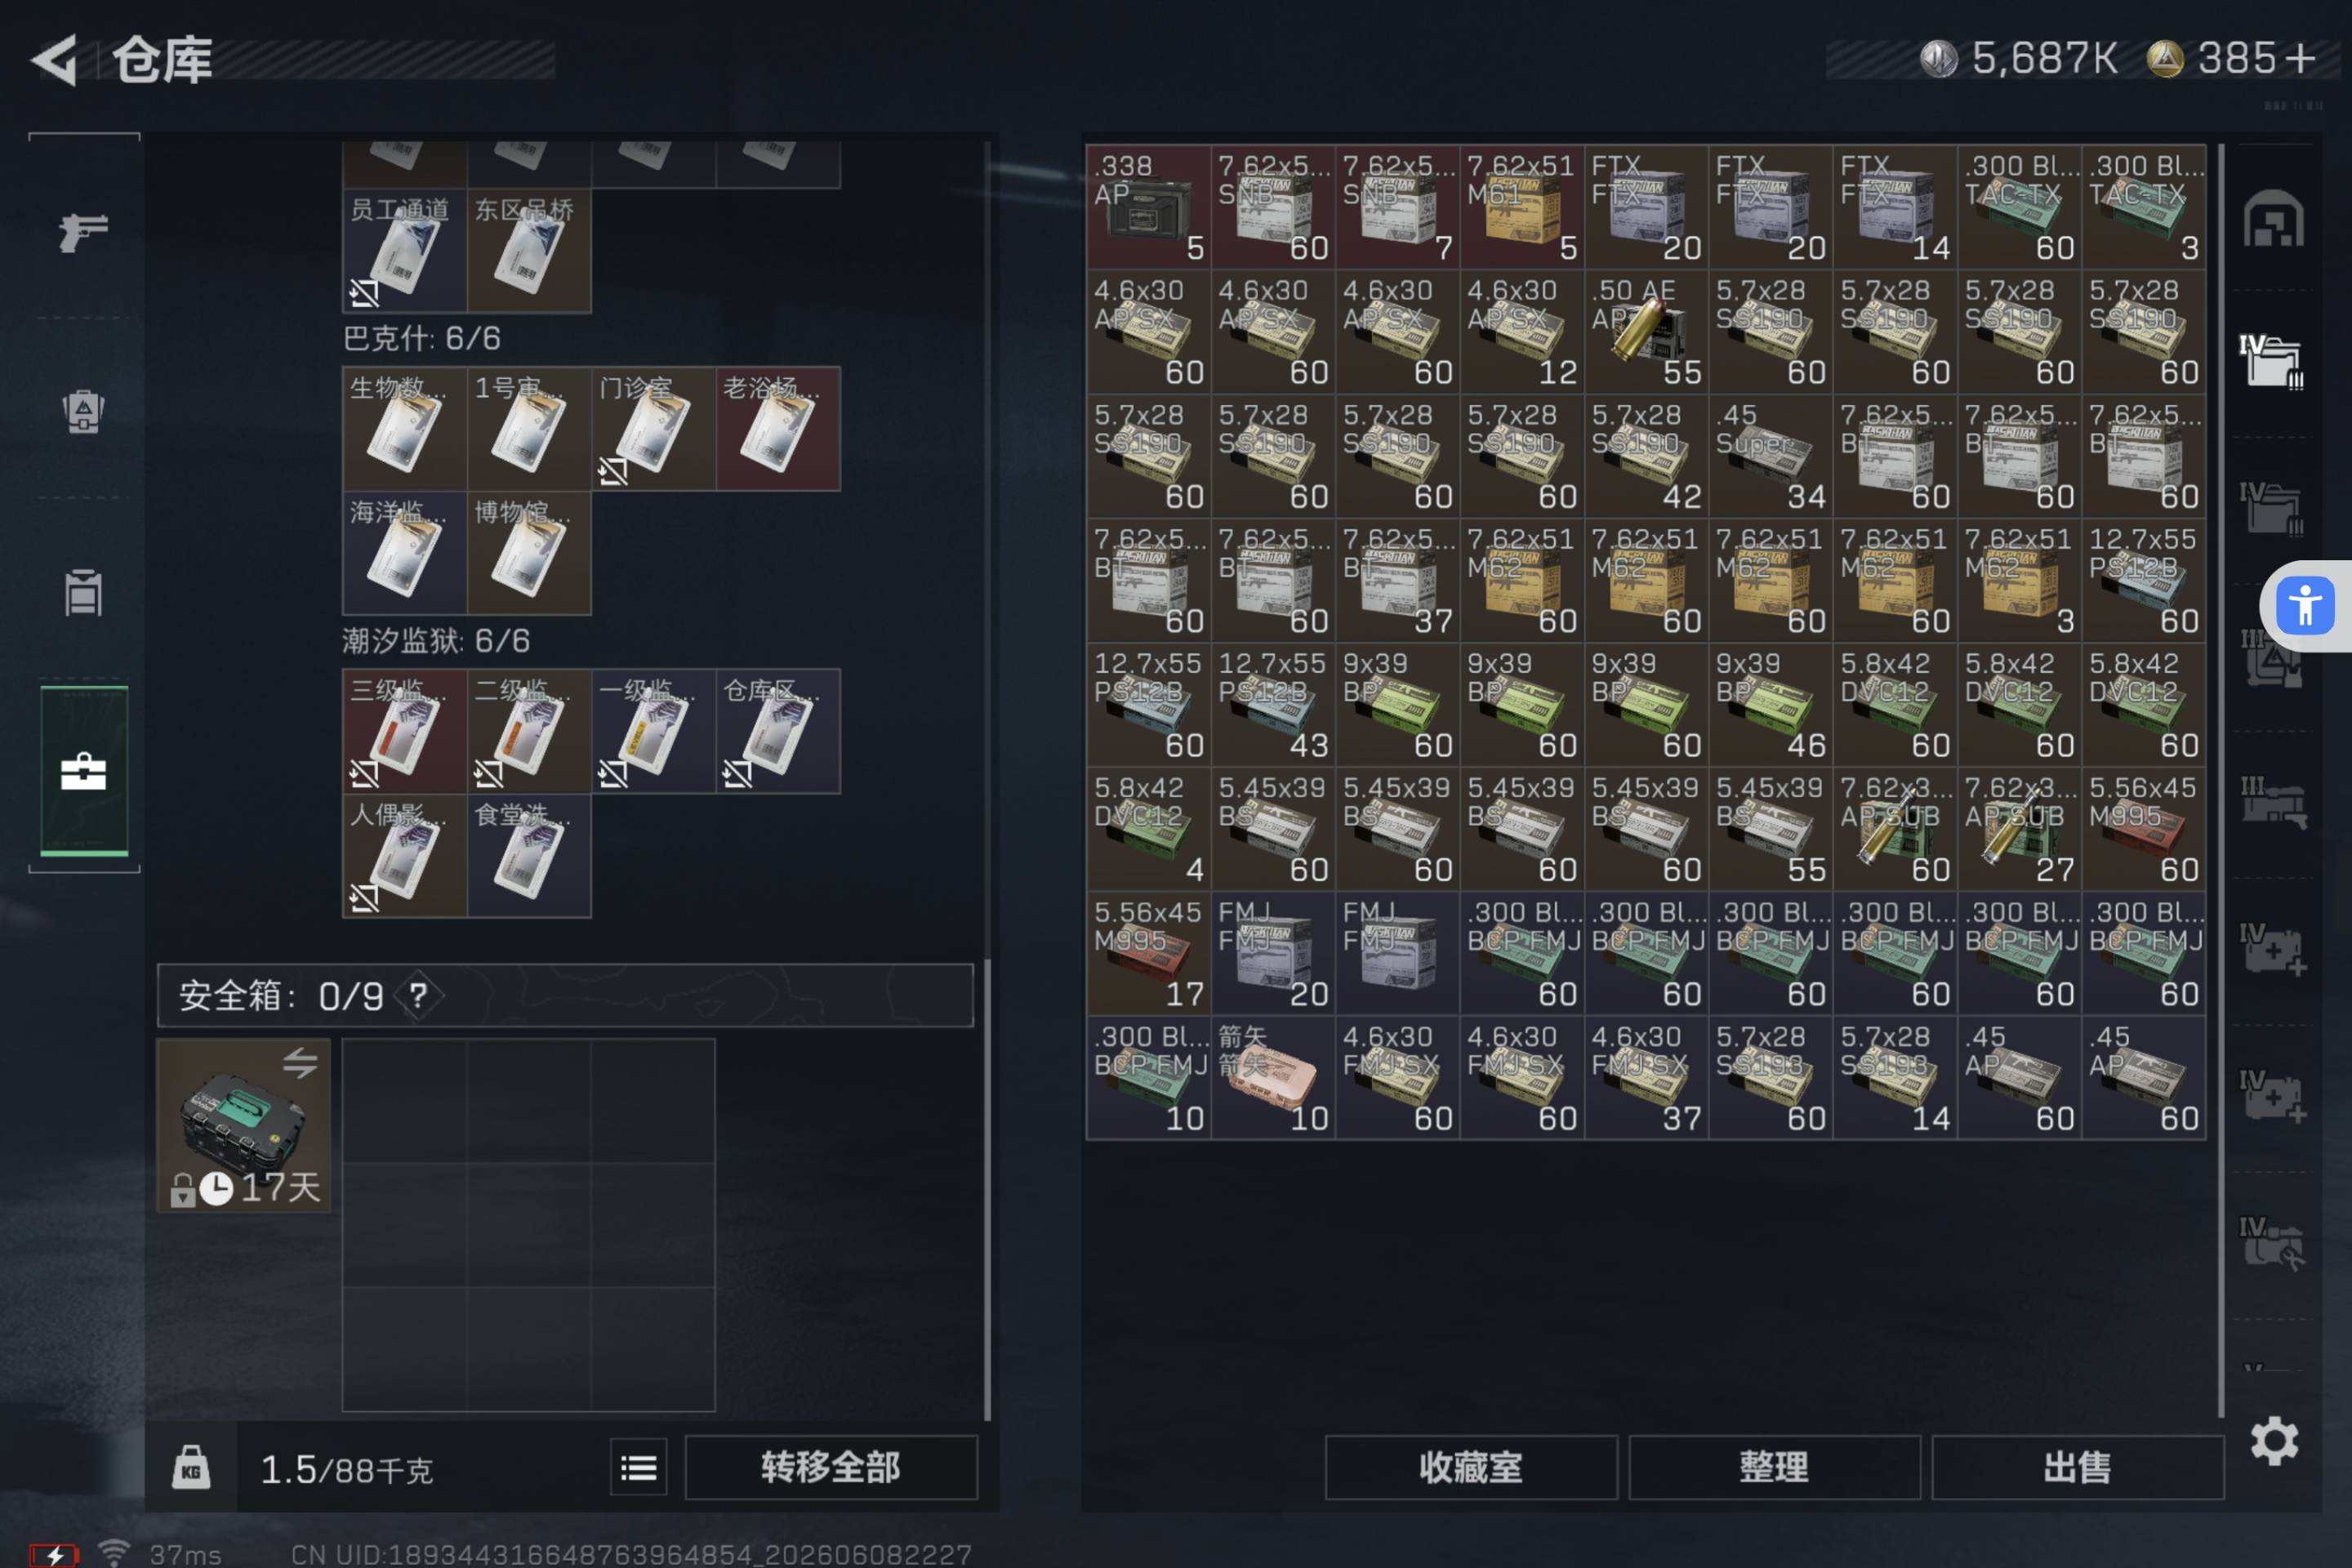Viewport: 2352px width, 1568px height.
Task: Select the .45 Super ammo stack of 34
Action: click(1771, 456)
